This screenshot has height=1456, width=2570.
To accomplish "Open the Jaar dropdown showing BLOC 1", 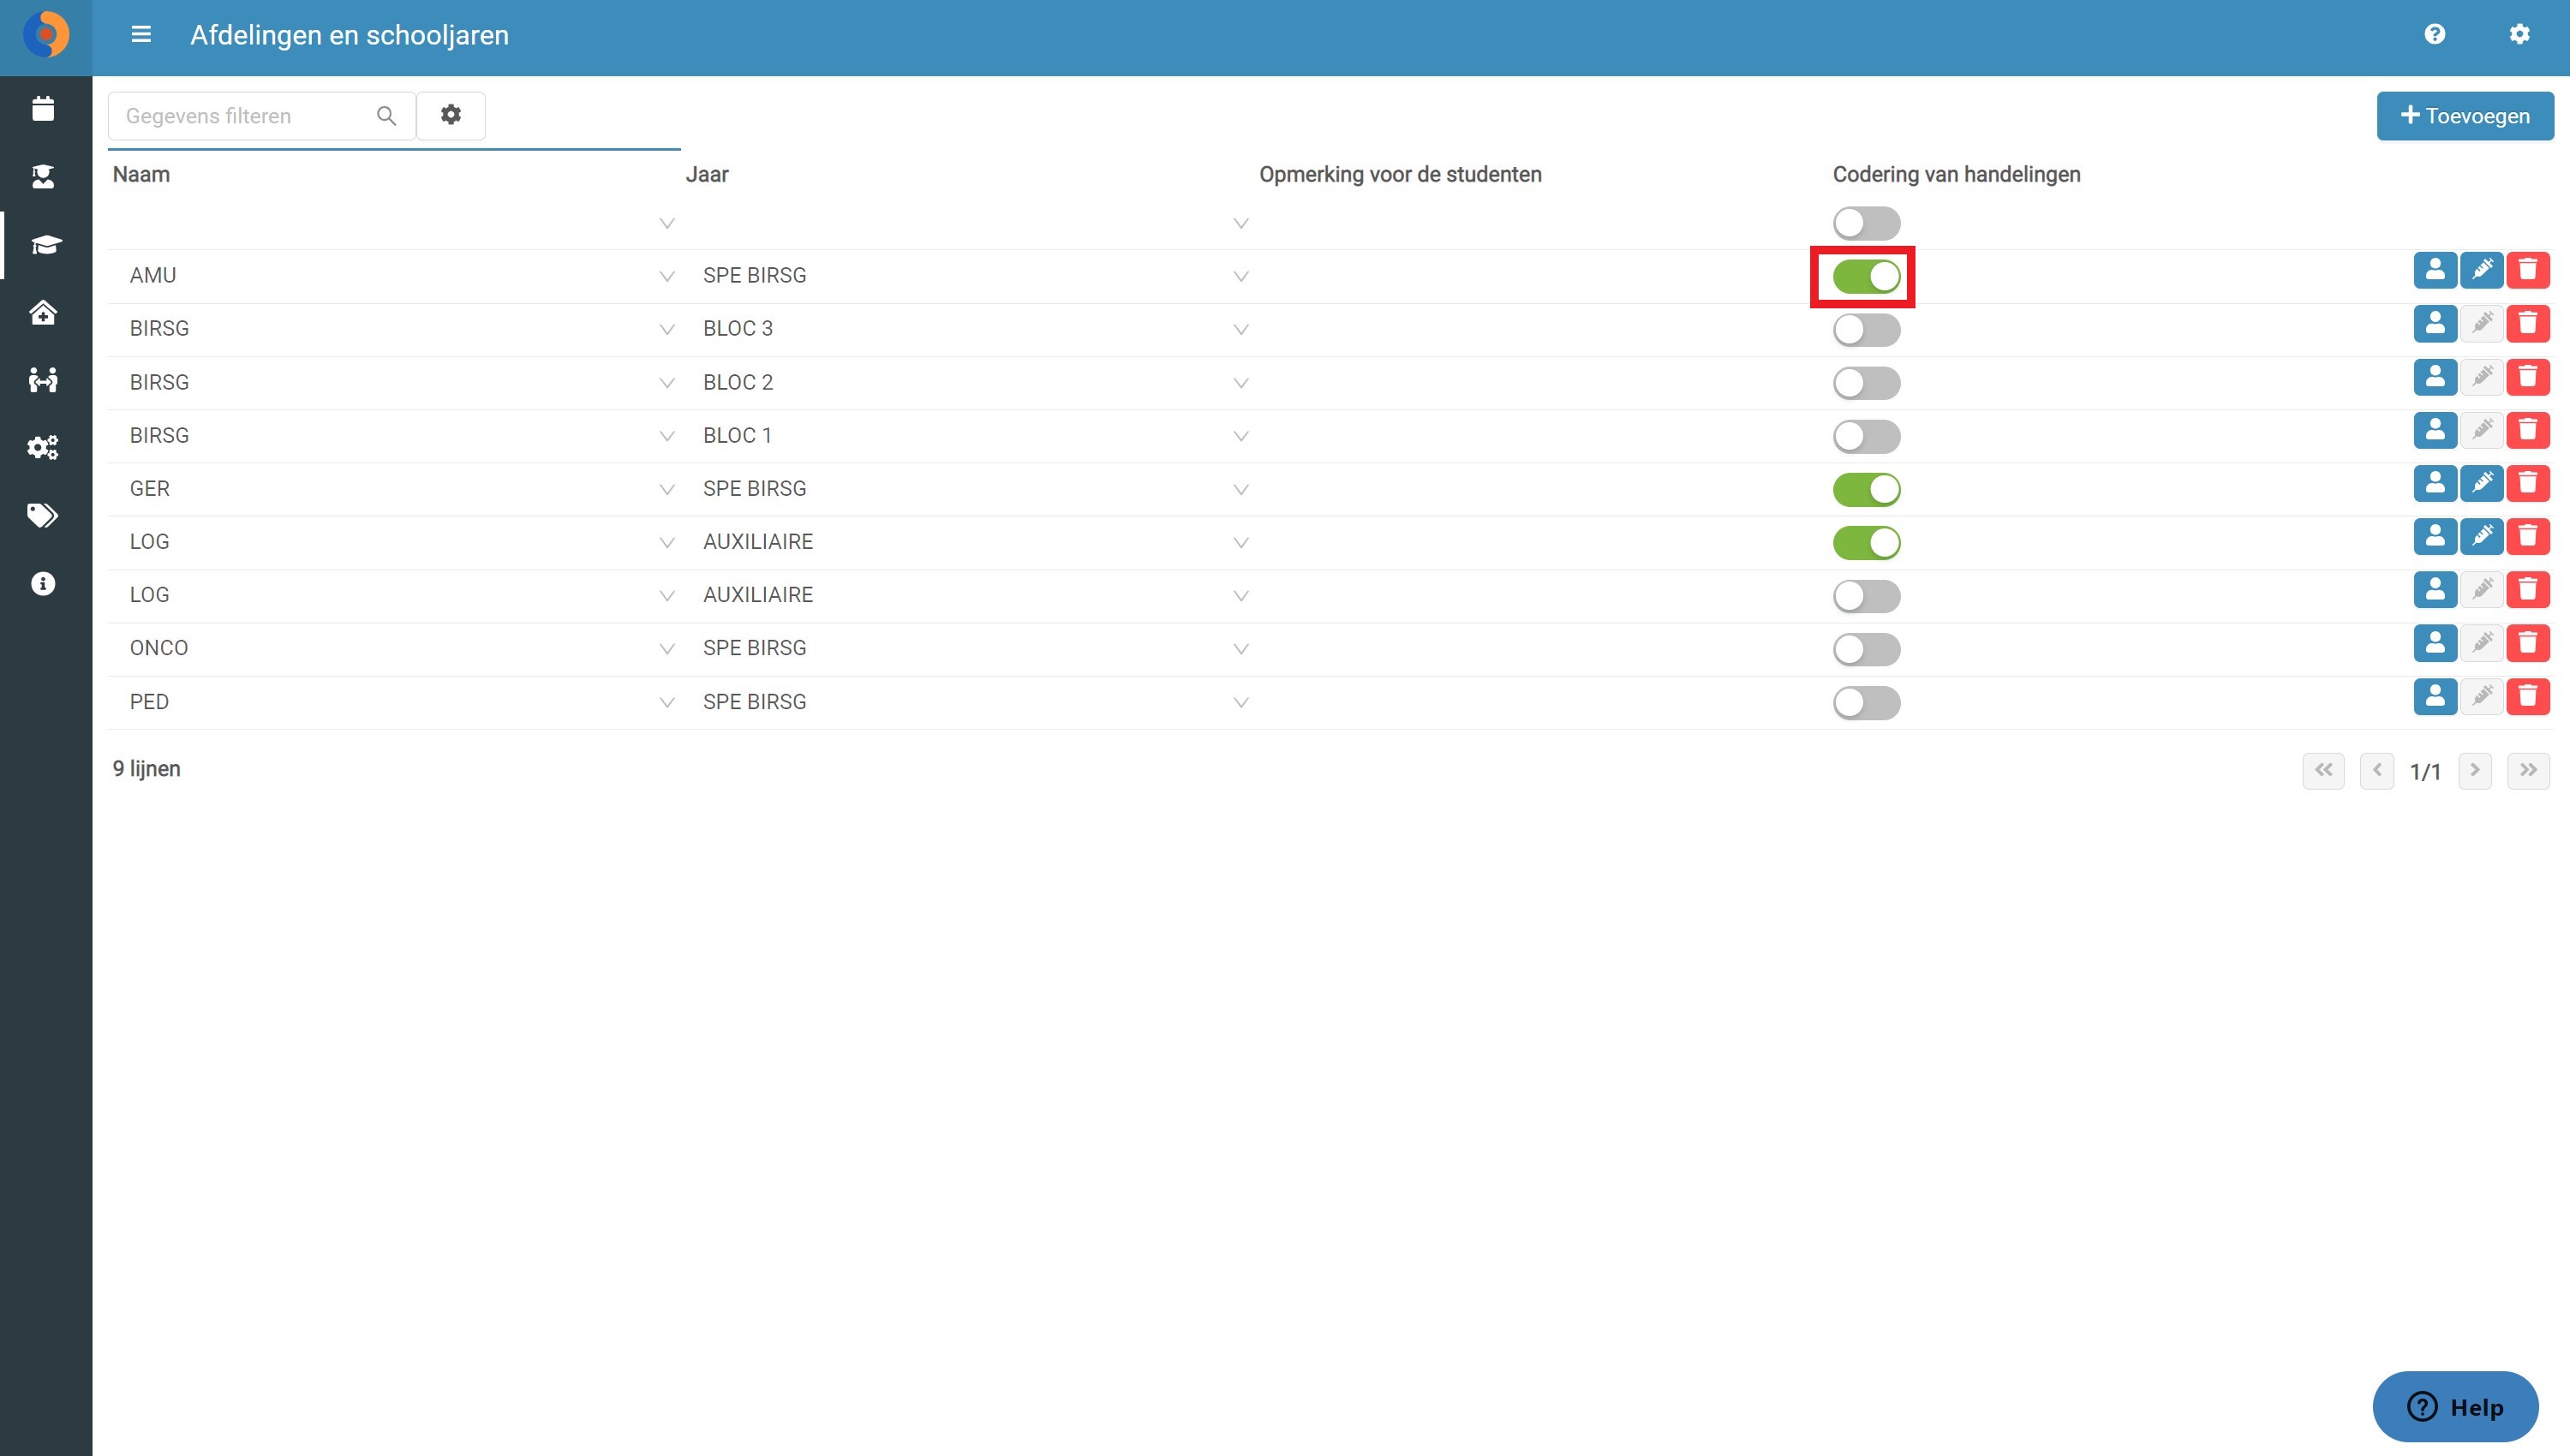I will 1241,437.
